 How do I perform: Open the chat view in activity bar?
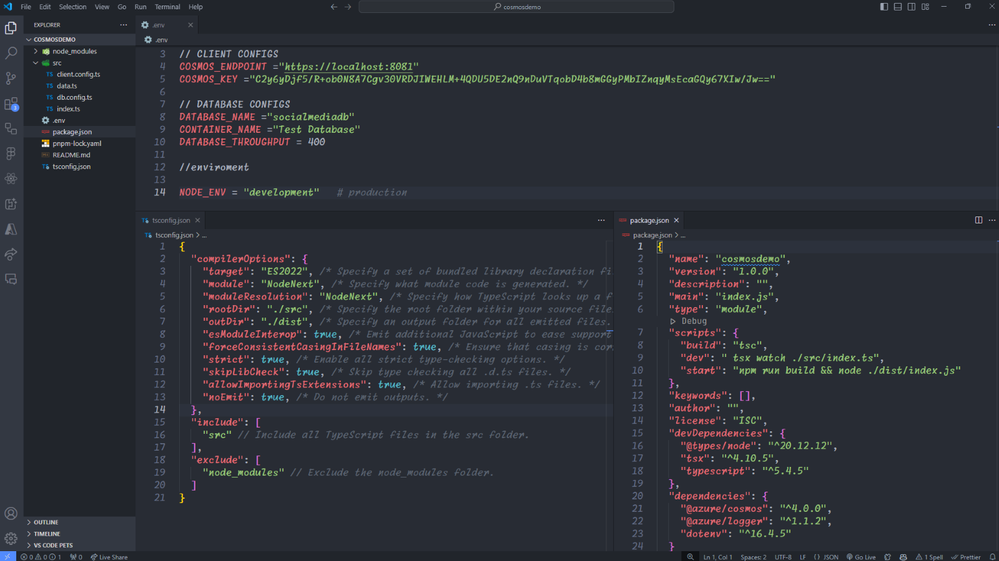[x=11, y=280]
